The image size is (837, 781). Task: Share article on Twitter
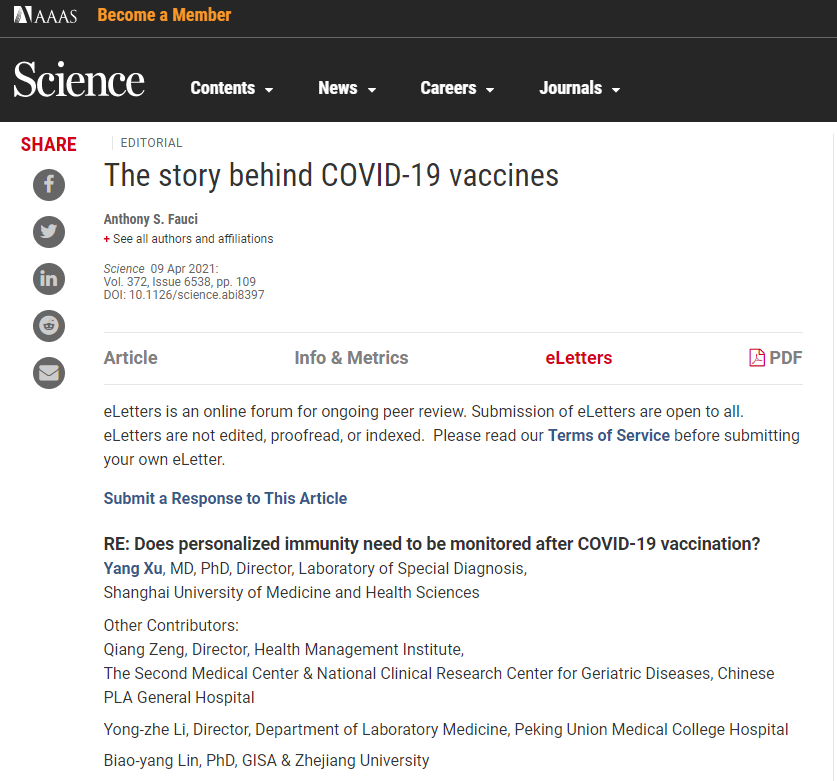coord(49,232)
